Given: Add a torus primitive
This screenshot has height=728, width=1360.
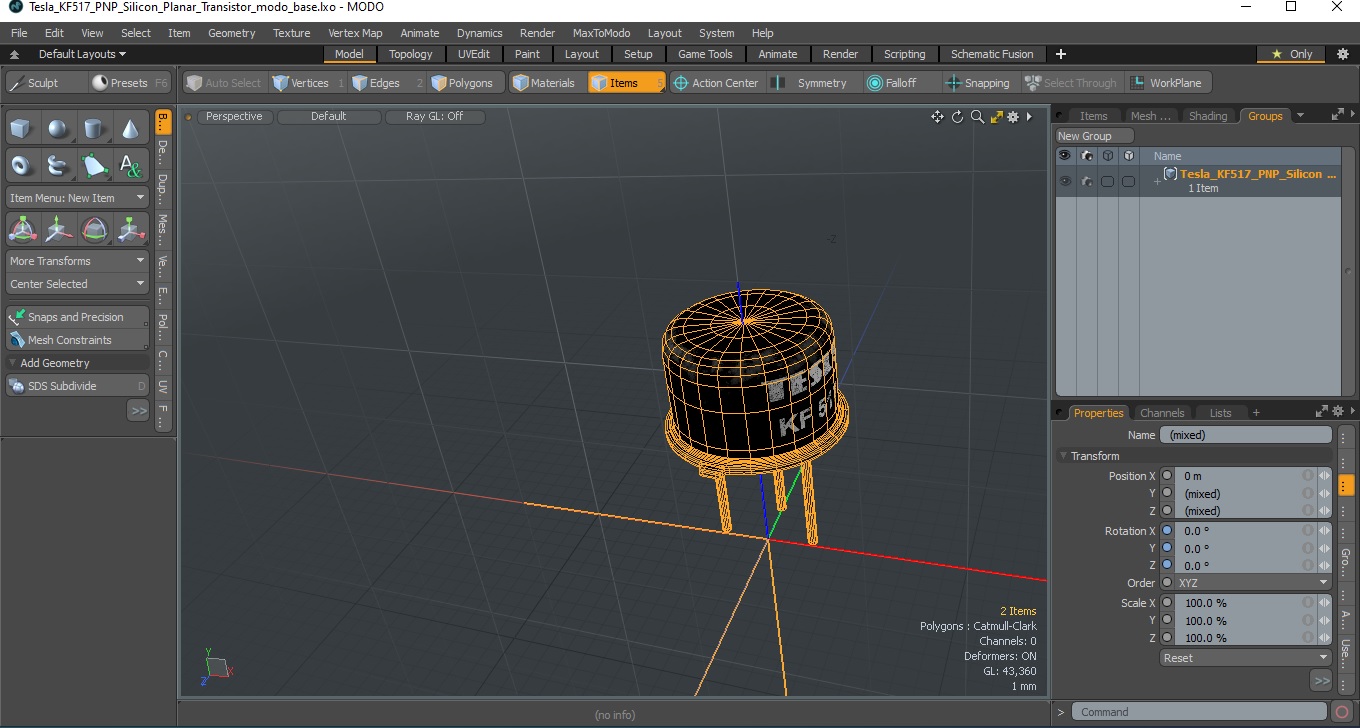Looking at the screenshot, I should [22, 165].
